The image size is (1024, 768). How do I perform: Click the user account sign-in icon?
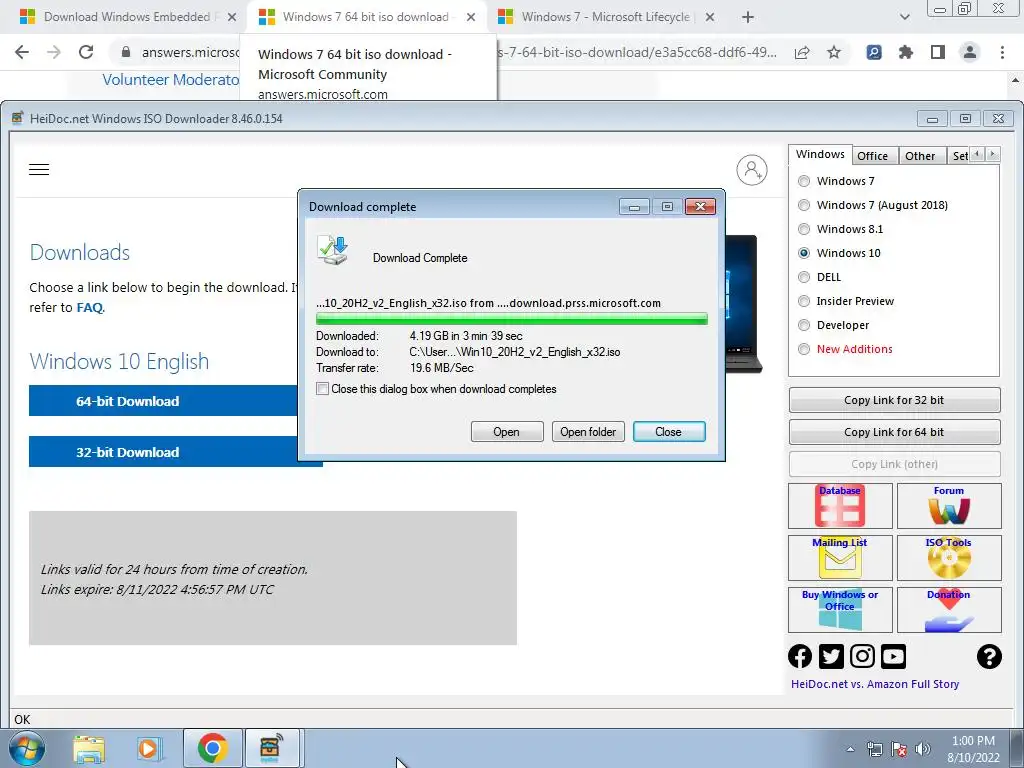(752, 170)
